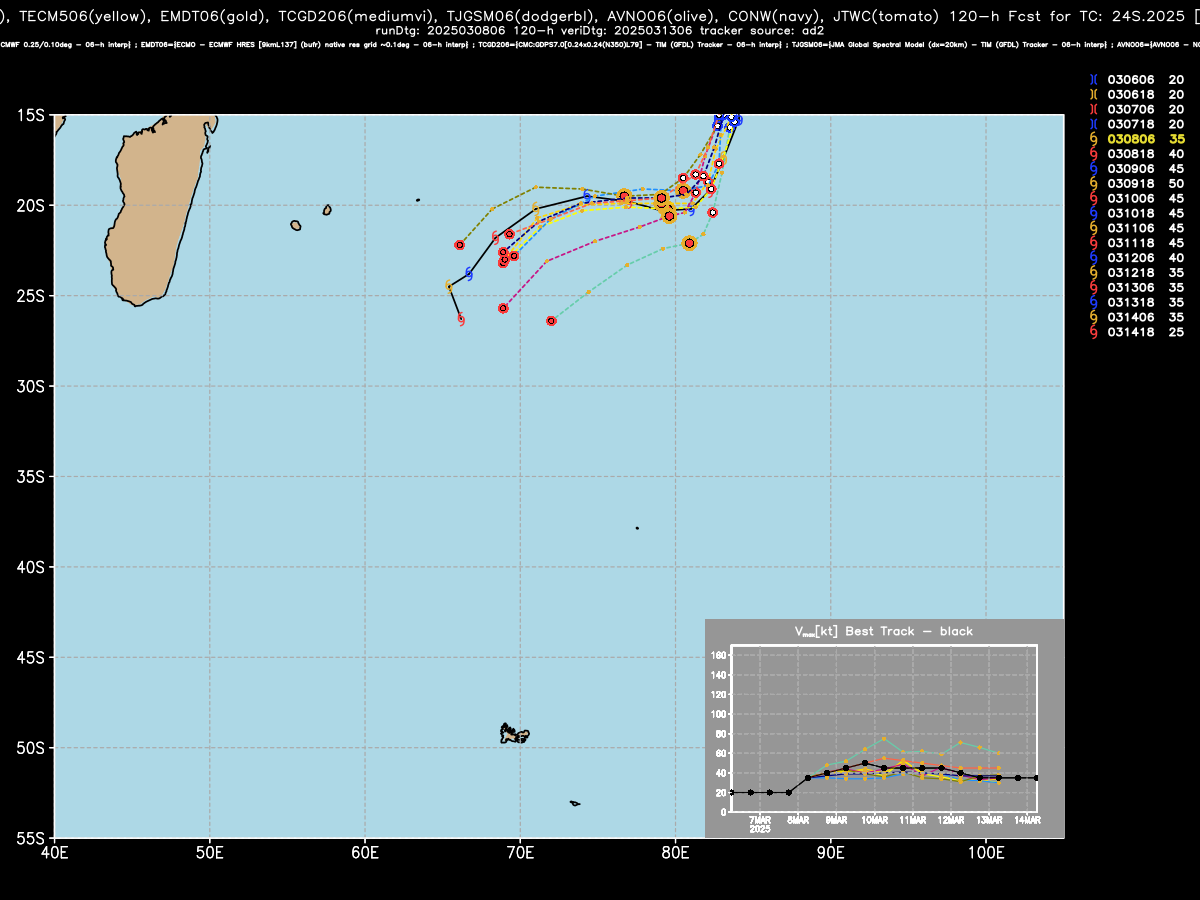Click the 031206 legend entry text

(1131, 258)
